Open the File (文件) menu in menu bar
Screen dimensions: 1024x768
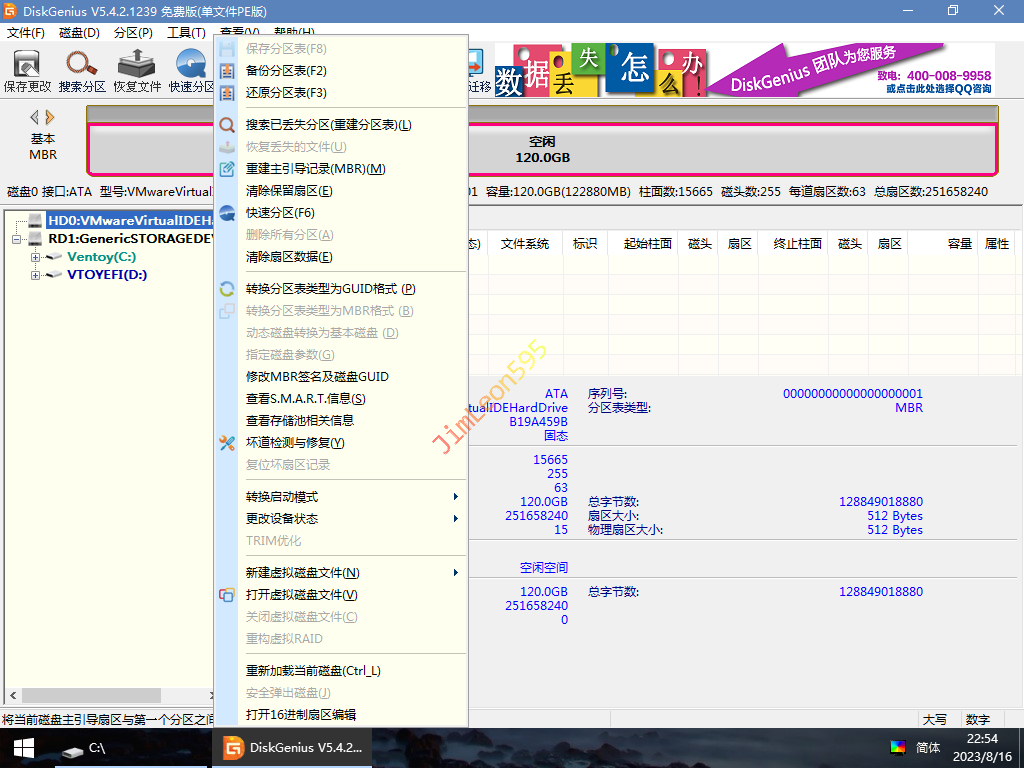(x=25, y=33)
